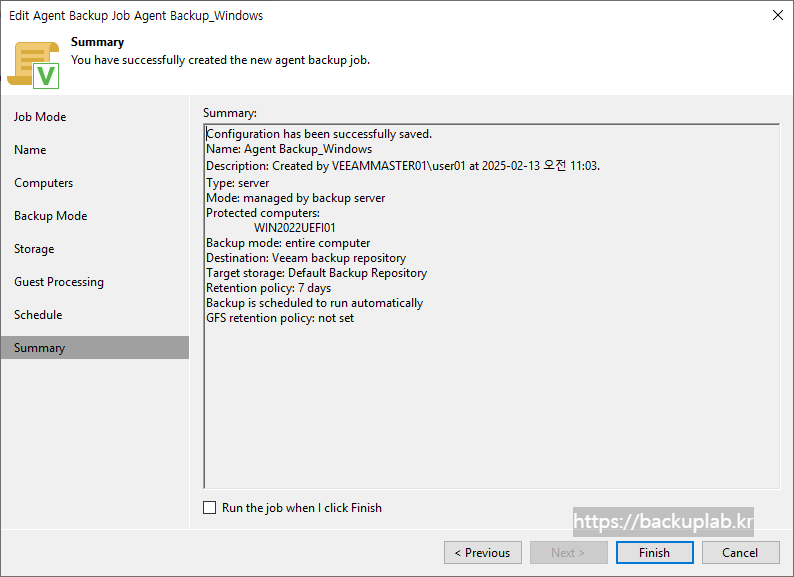The width and height of the screenshot is (794, 577).
Task: Click 'You have successfully created' header message
Action: tap(220, 60)
